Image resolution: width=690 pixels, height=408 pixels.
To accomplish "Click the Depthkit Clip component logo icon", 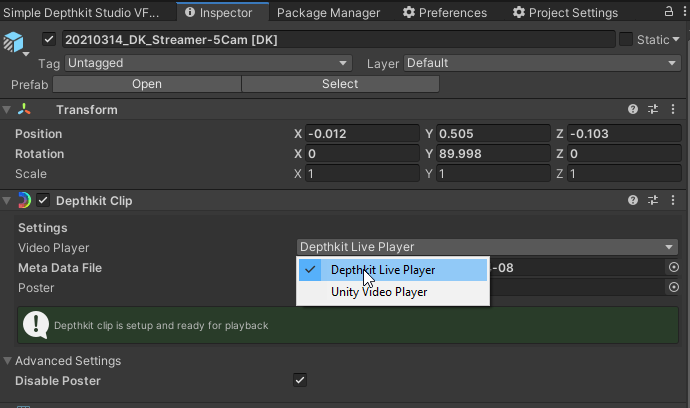I will [x=24, y=200].
